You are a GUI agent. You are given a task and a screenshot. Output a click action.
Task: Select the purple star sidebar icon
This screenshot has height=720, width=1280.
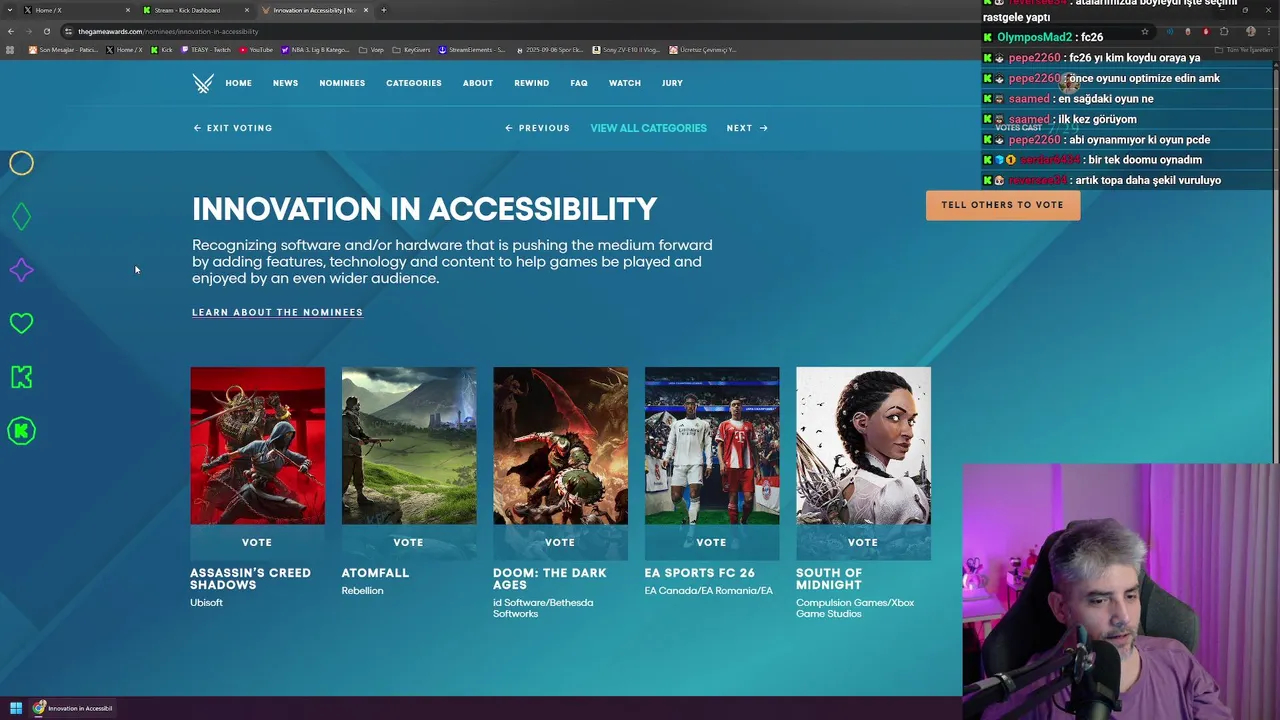(x=21, y=270)
